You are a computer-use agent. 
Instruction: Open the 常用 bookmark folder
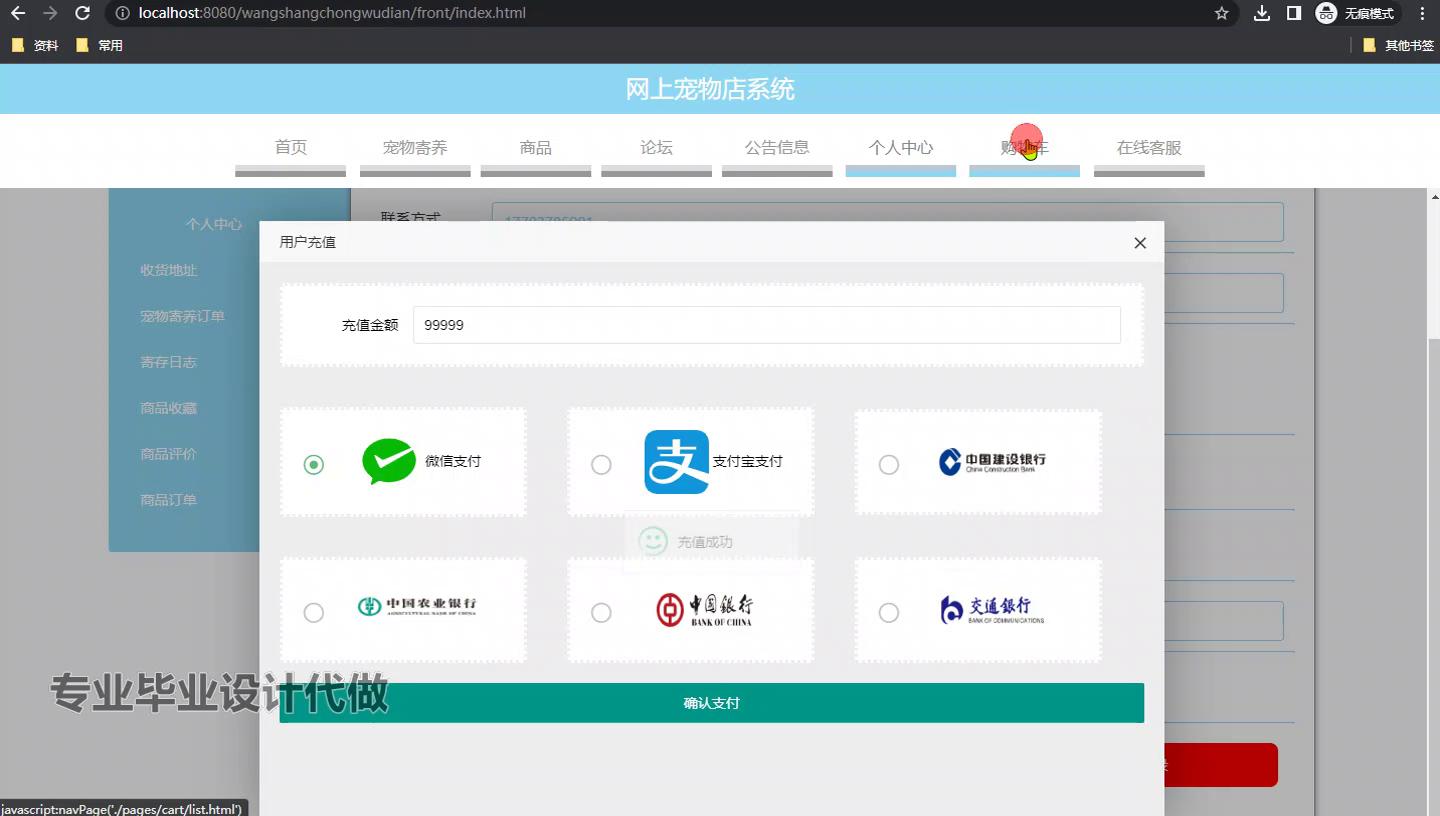point(100,45)
